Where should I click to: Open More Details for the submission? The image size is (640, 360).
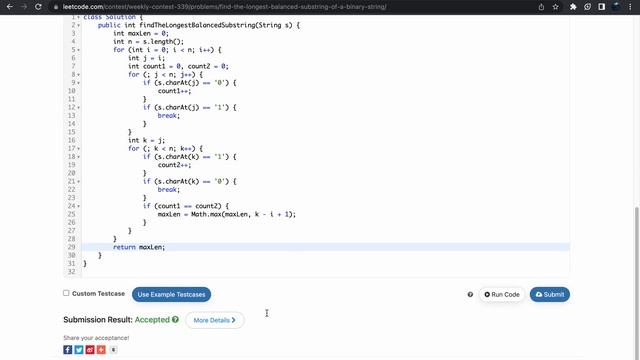[215, 320]
